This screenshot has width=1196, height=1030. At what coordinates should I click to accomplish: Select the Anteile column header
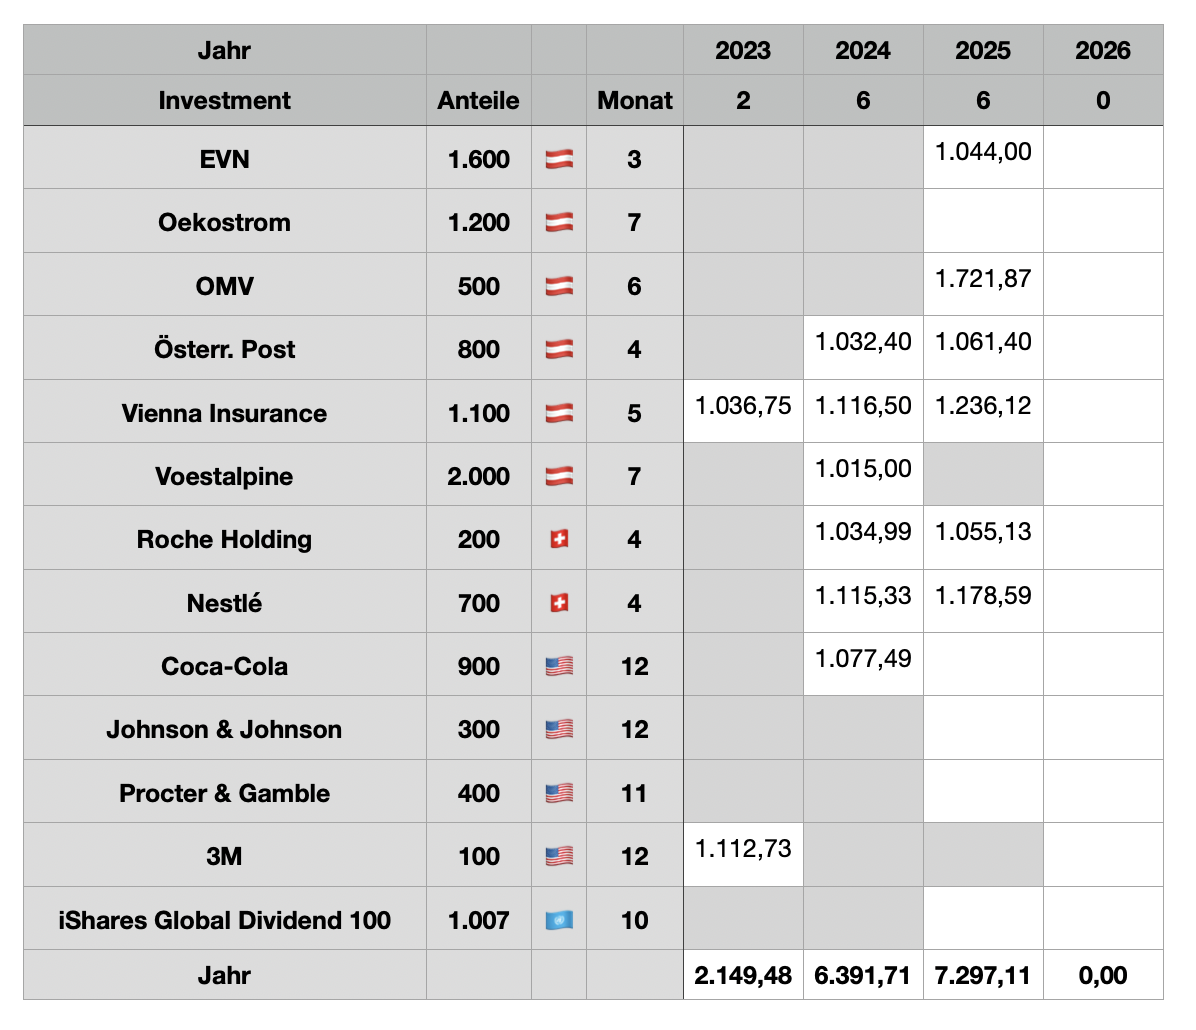pyautogui.click(x=478, y=101)
